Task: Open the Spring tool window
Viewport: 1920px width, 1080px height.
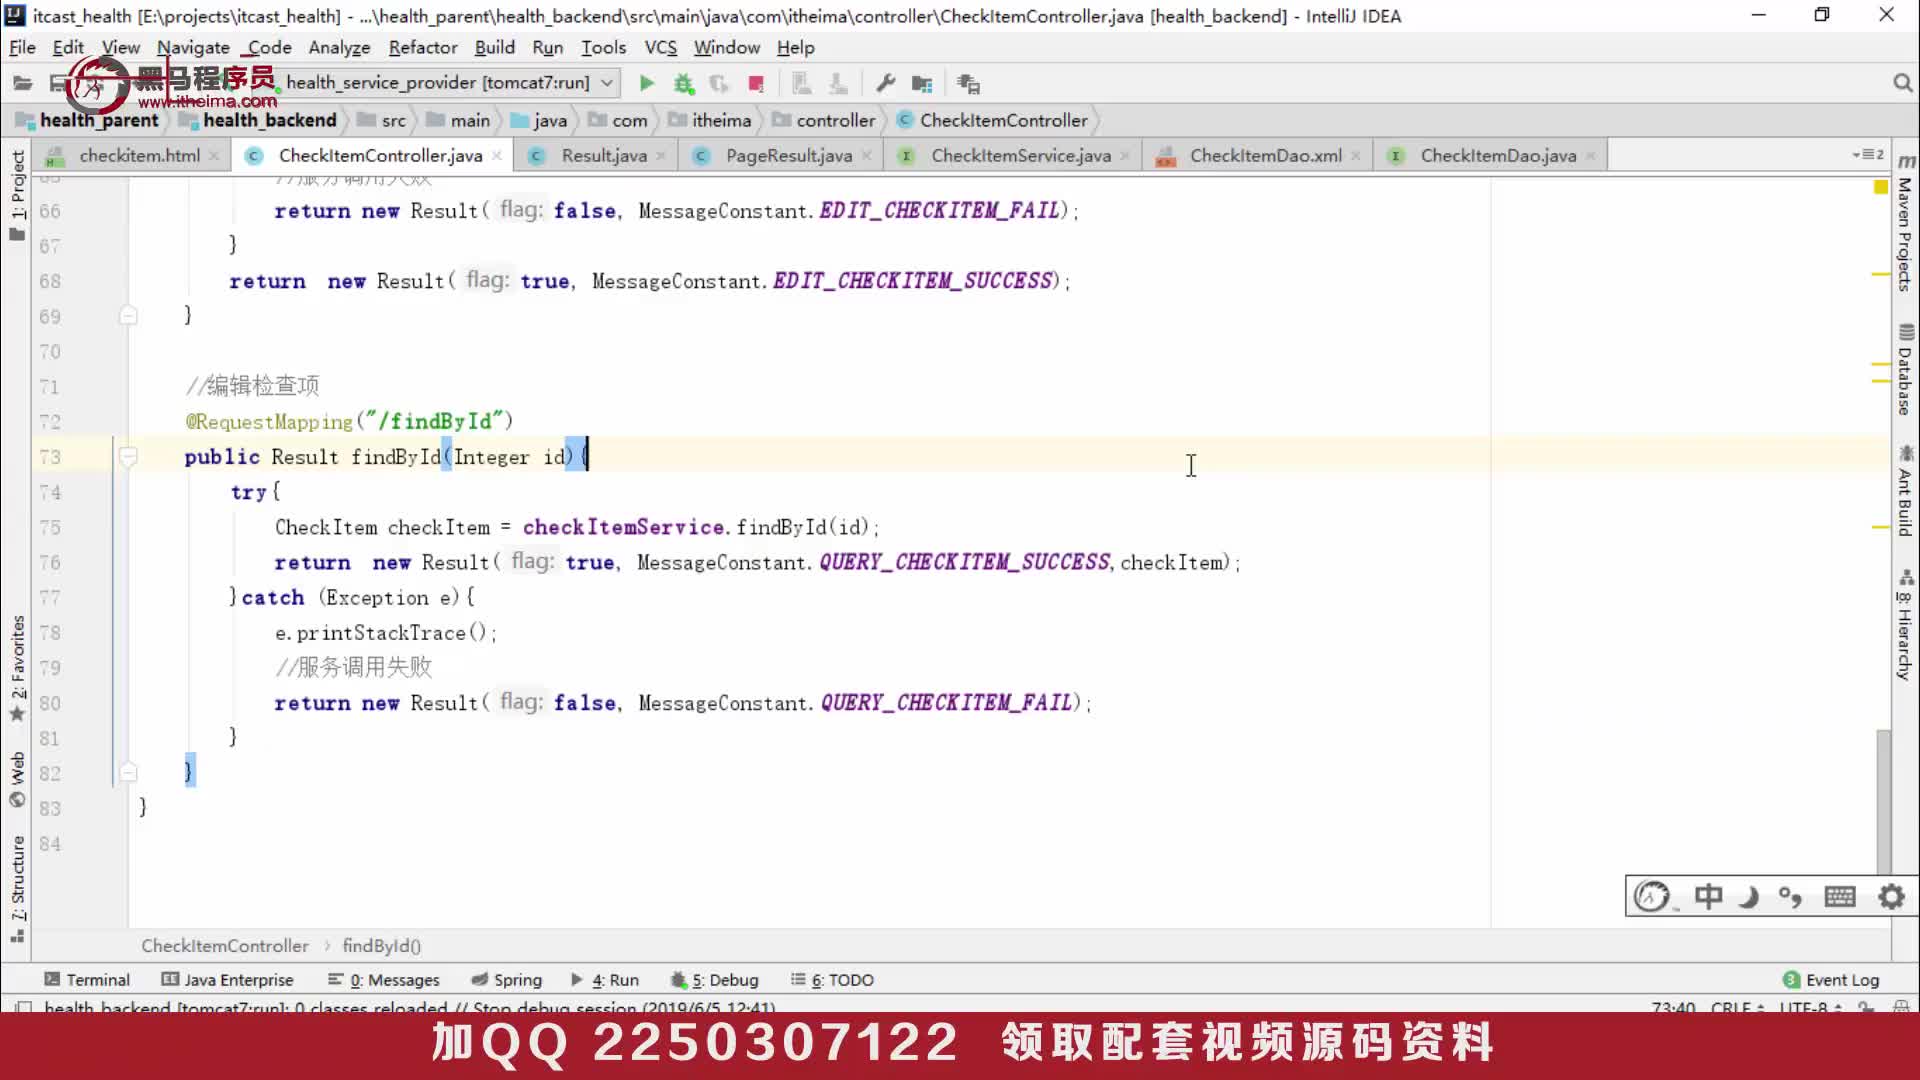Action: [x=506, y=980]
